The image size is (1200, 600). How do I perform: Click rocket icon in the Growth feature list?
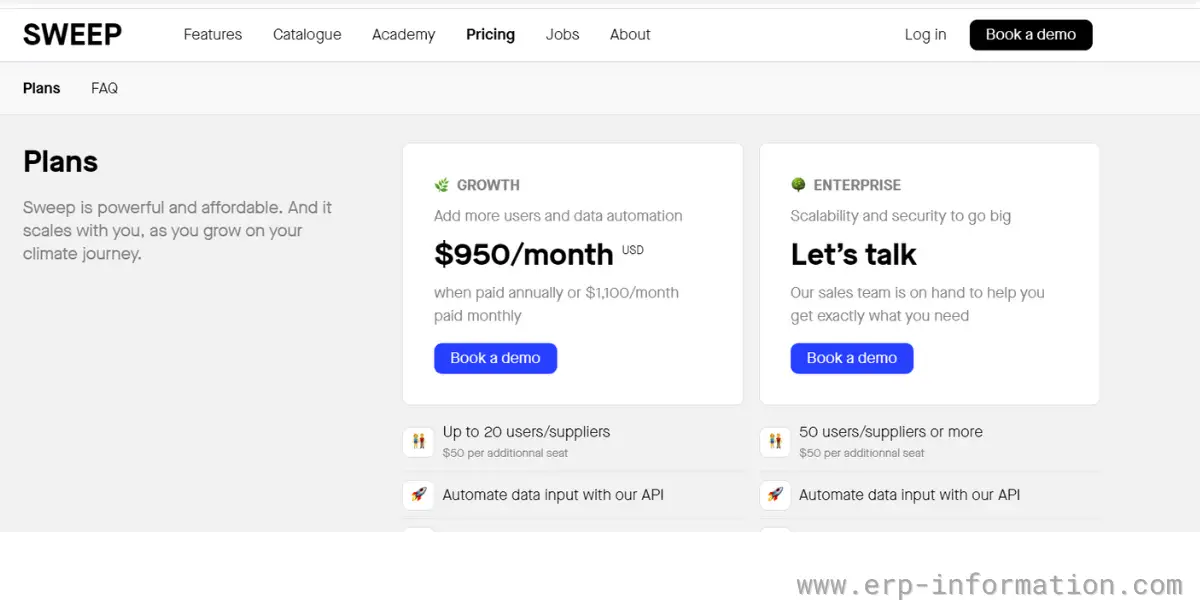tap(419, 495)
